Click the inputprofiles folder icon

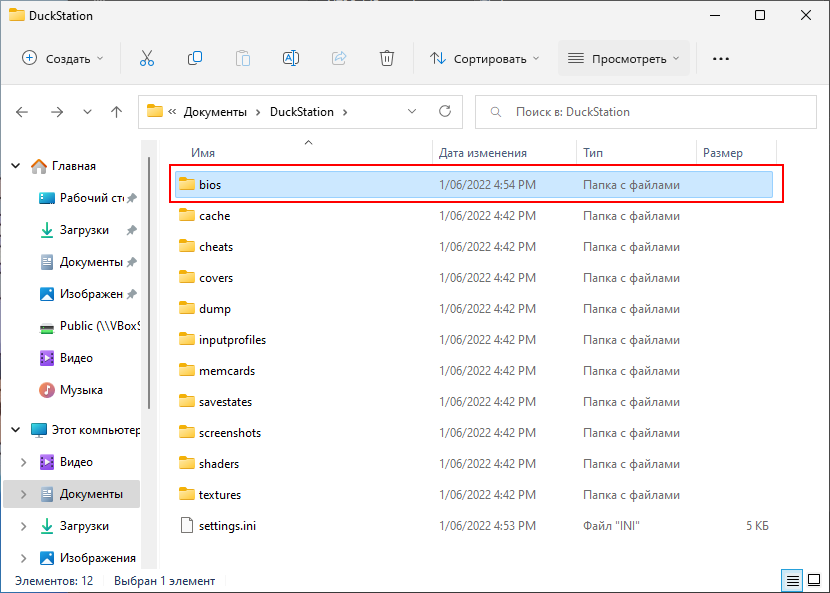point(187,339)
